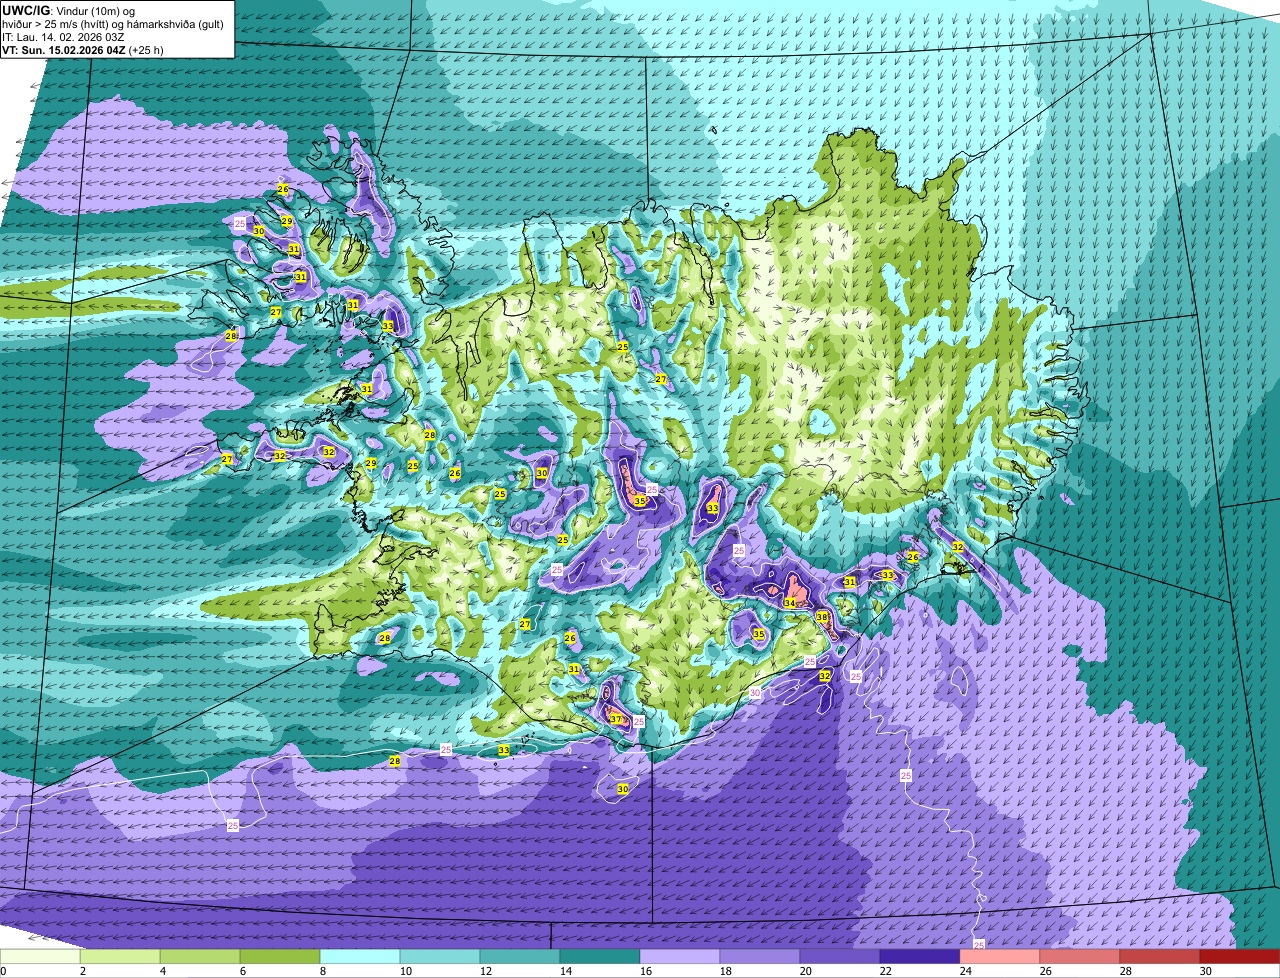Pick the 24–26 m/s pink scale segment
Screen dimensions: 1280x978
1000,957
